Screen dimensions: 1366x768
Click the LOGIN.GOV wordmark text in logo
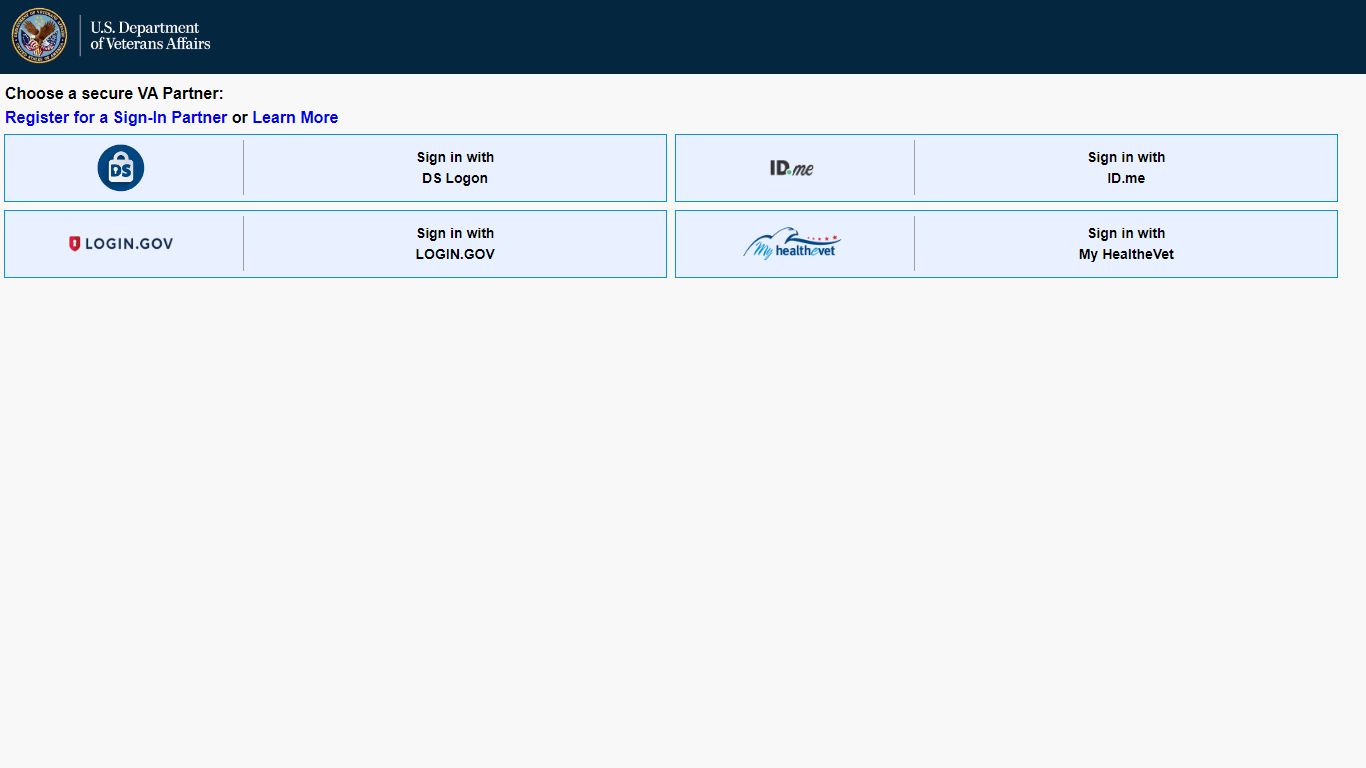[x=129, y=244]
